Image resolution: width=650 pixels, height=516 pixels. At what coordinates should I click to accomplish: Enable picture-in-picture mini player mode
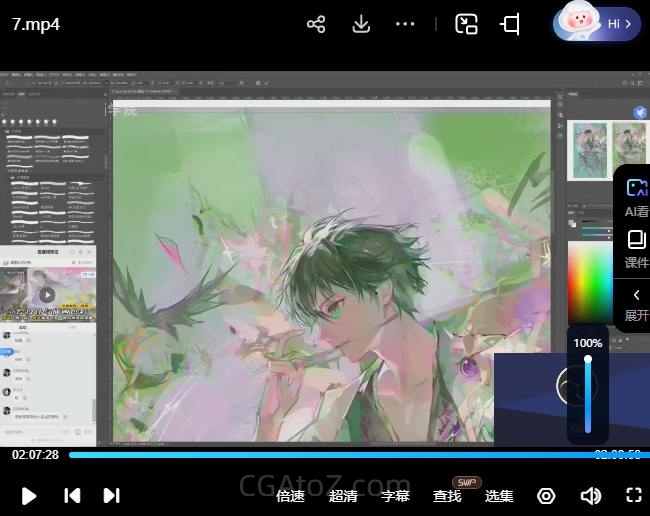[x=466, y=24]
